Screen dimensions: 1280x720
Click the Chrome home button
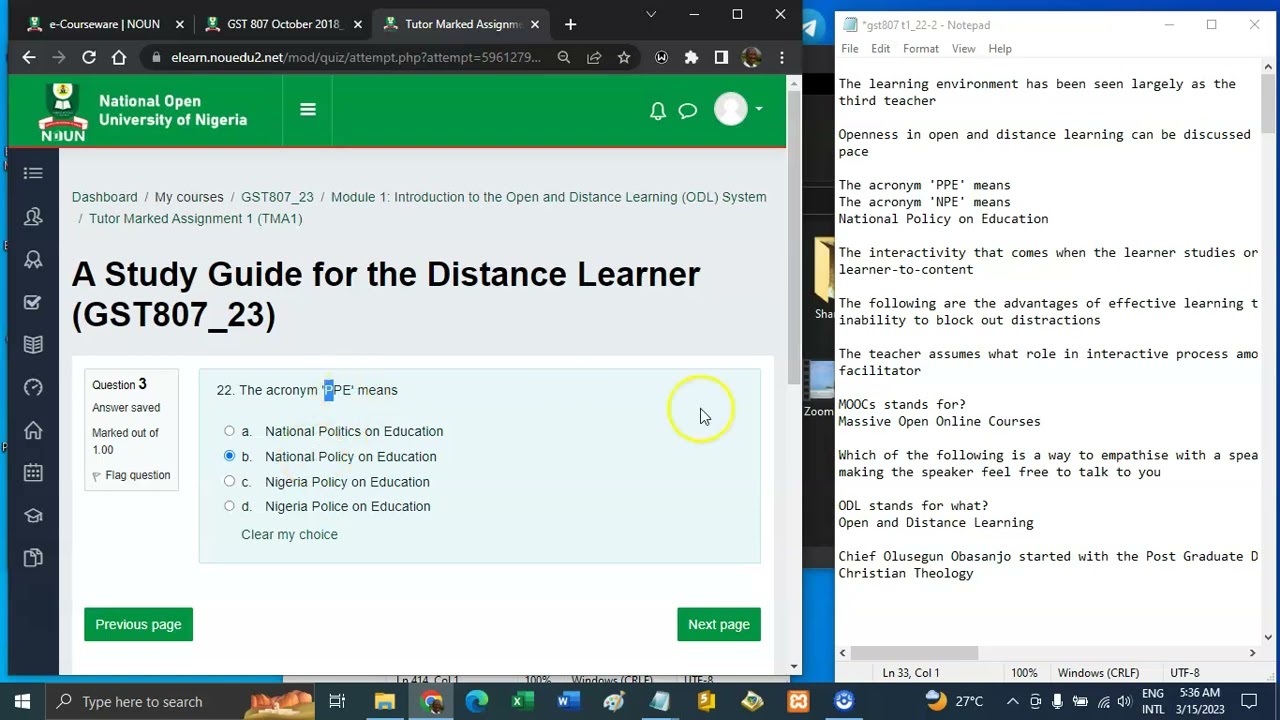(119, 58)
